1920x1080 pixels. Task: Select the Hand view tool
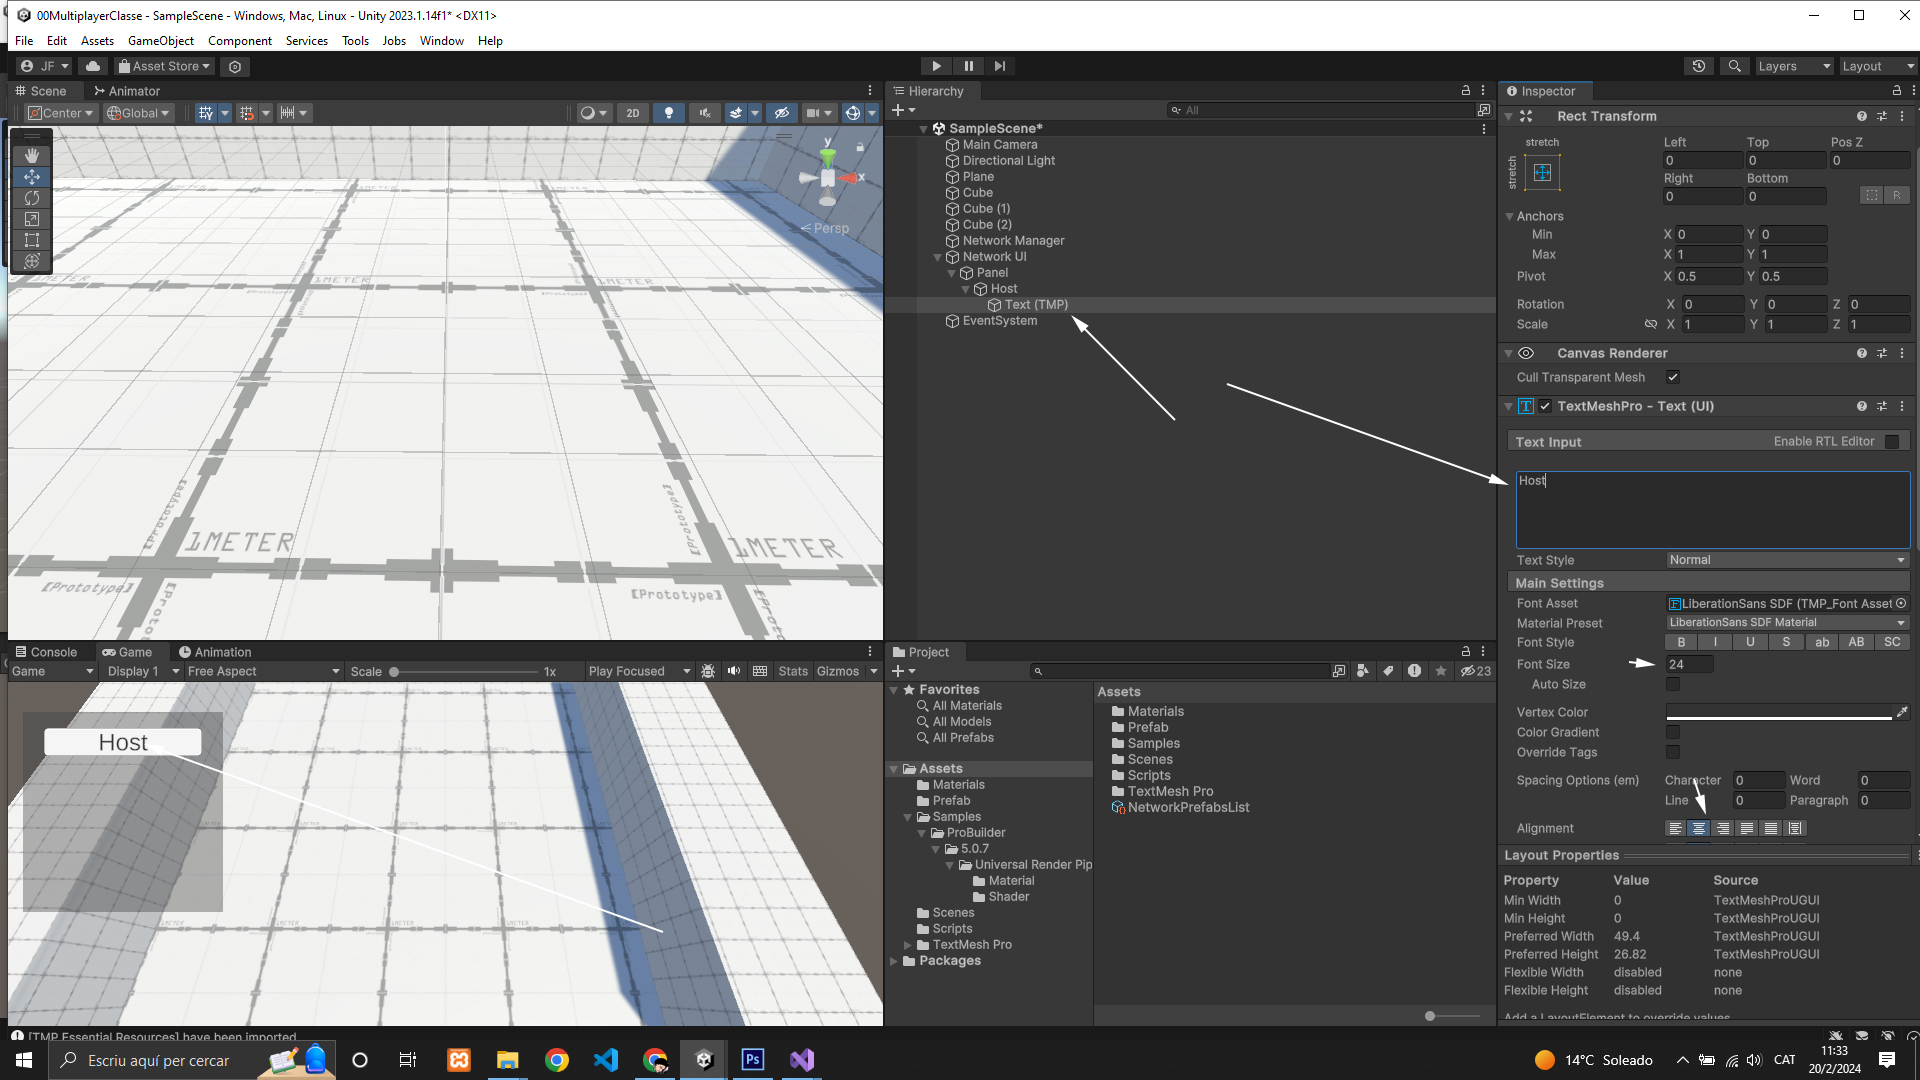[x=32, y=156]
